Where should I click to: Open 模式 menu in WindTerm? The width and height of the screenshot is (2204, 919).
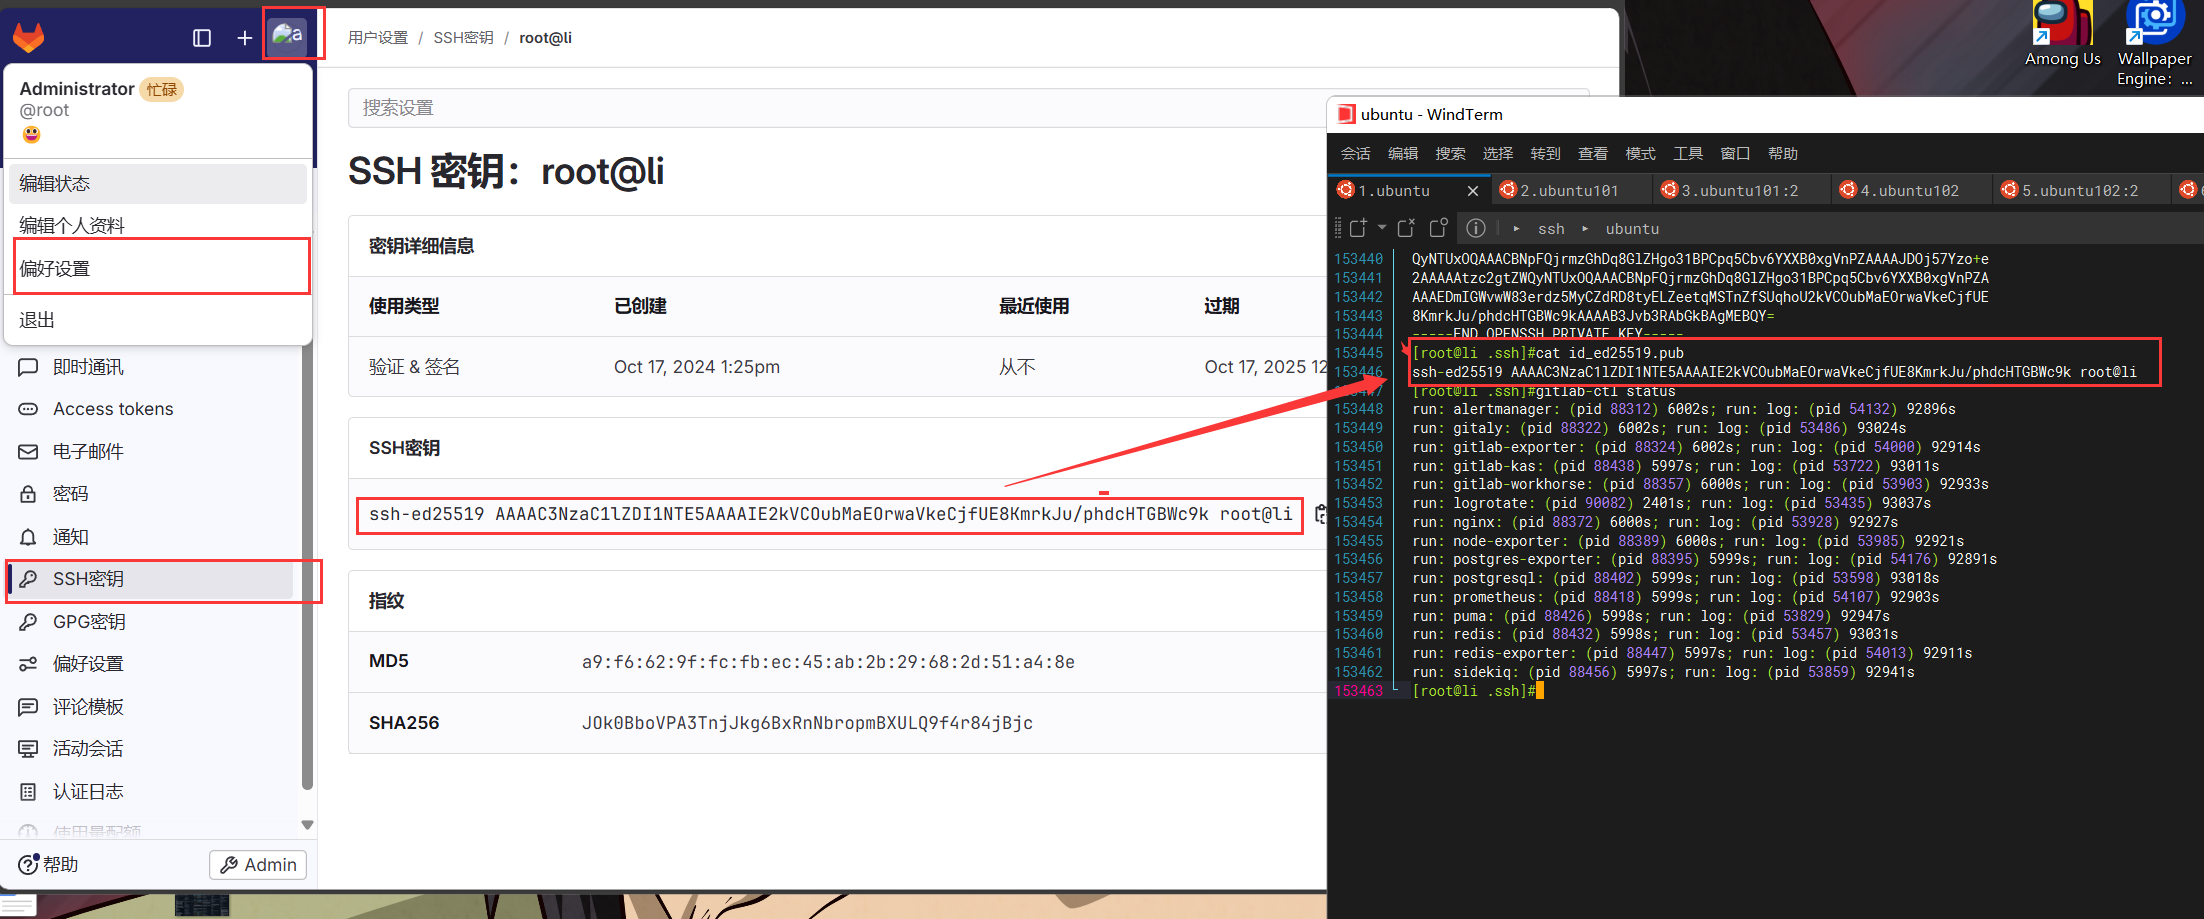(x=1640, y=153)
